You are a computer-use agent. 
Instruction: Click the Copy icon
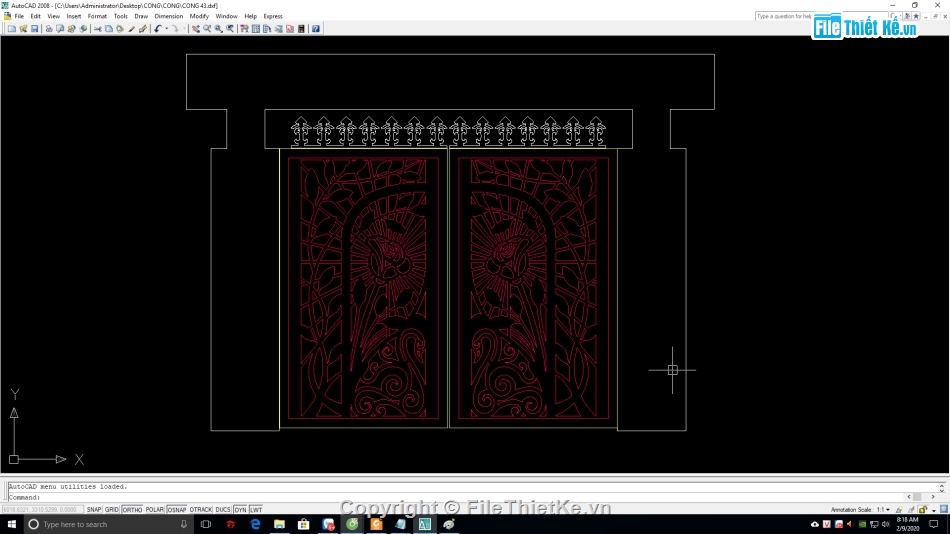(x=108, y=28)
